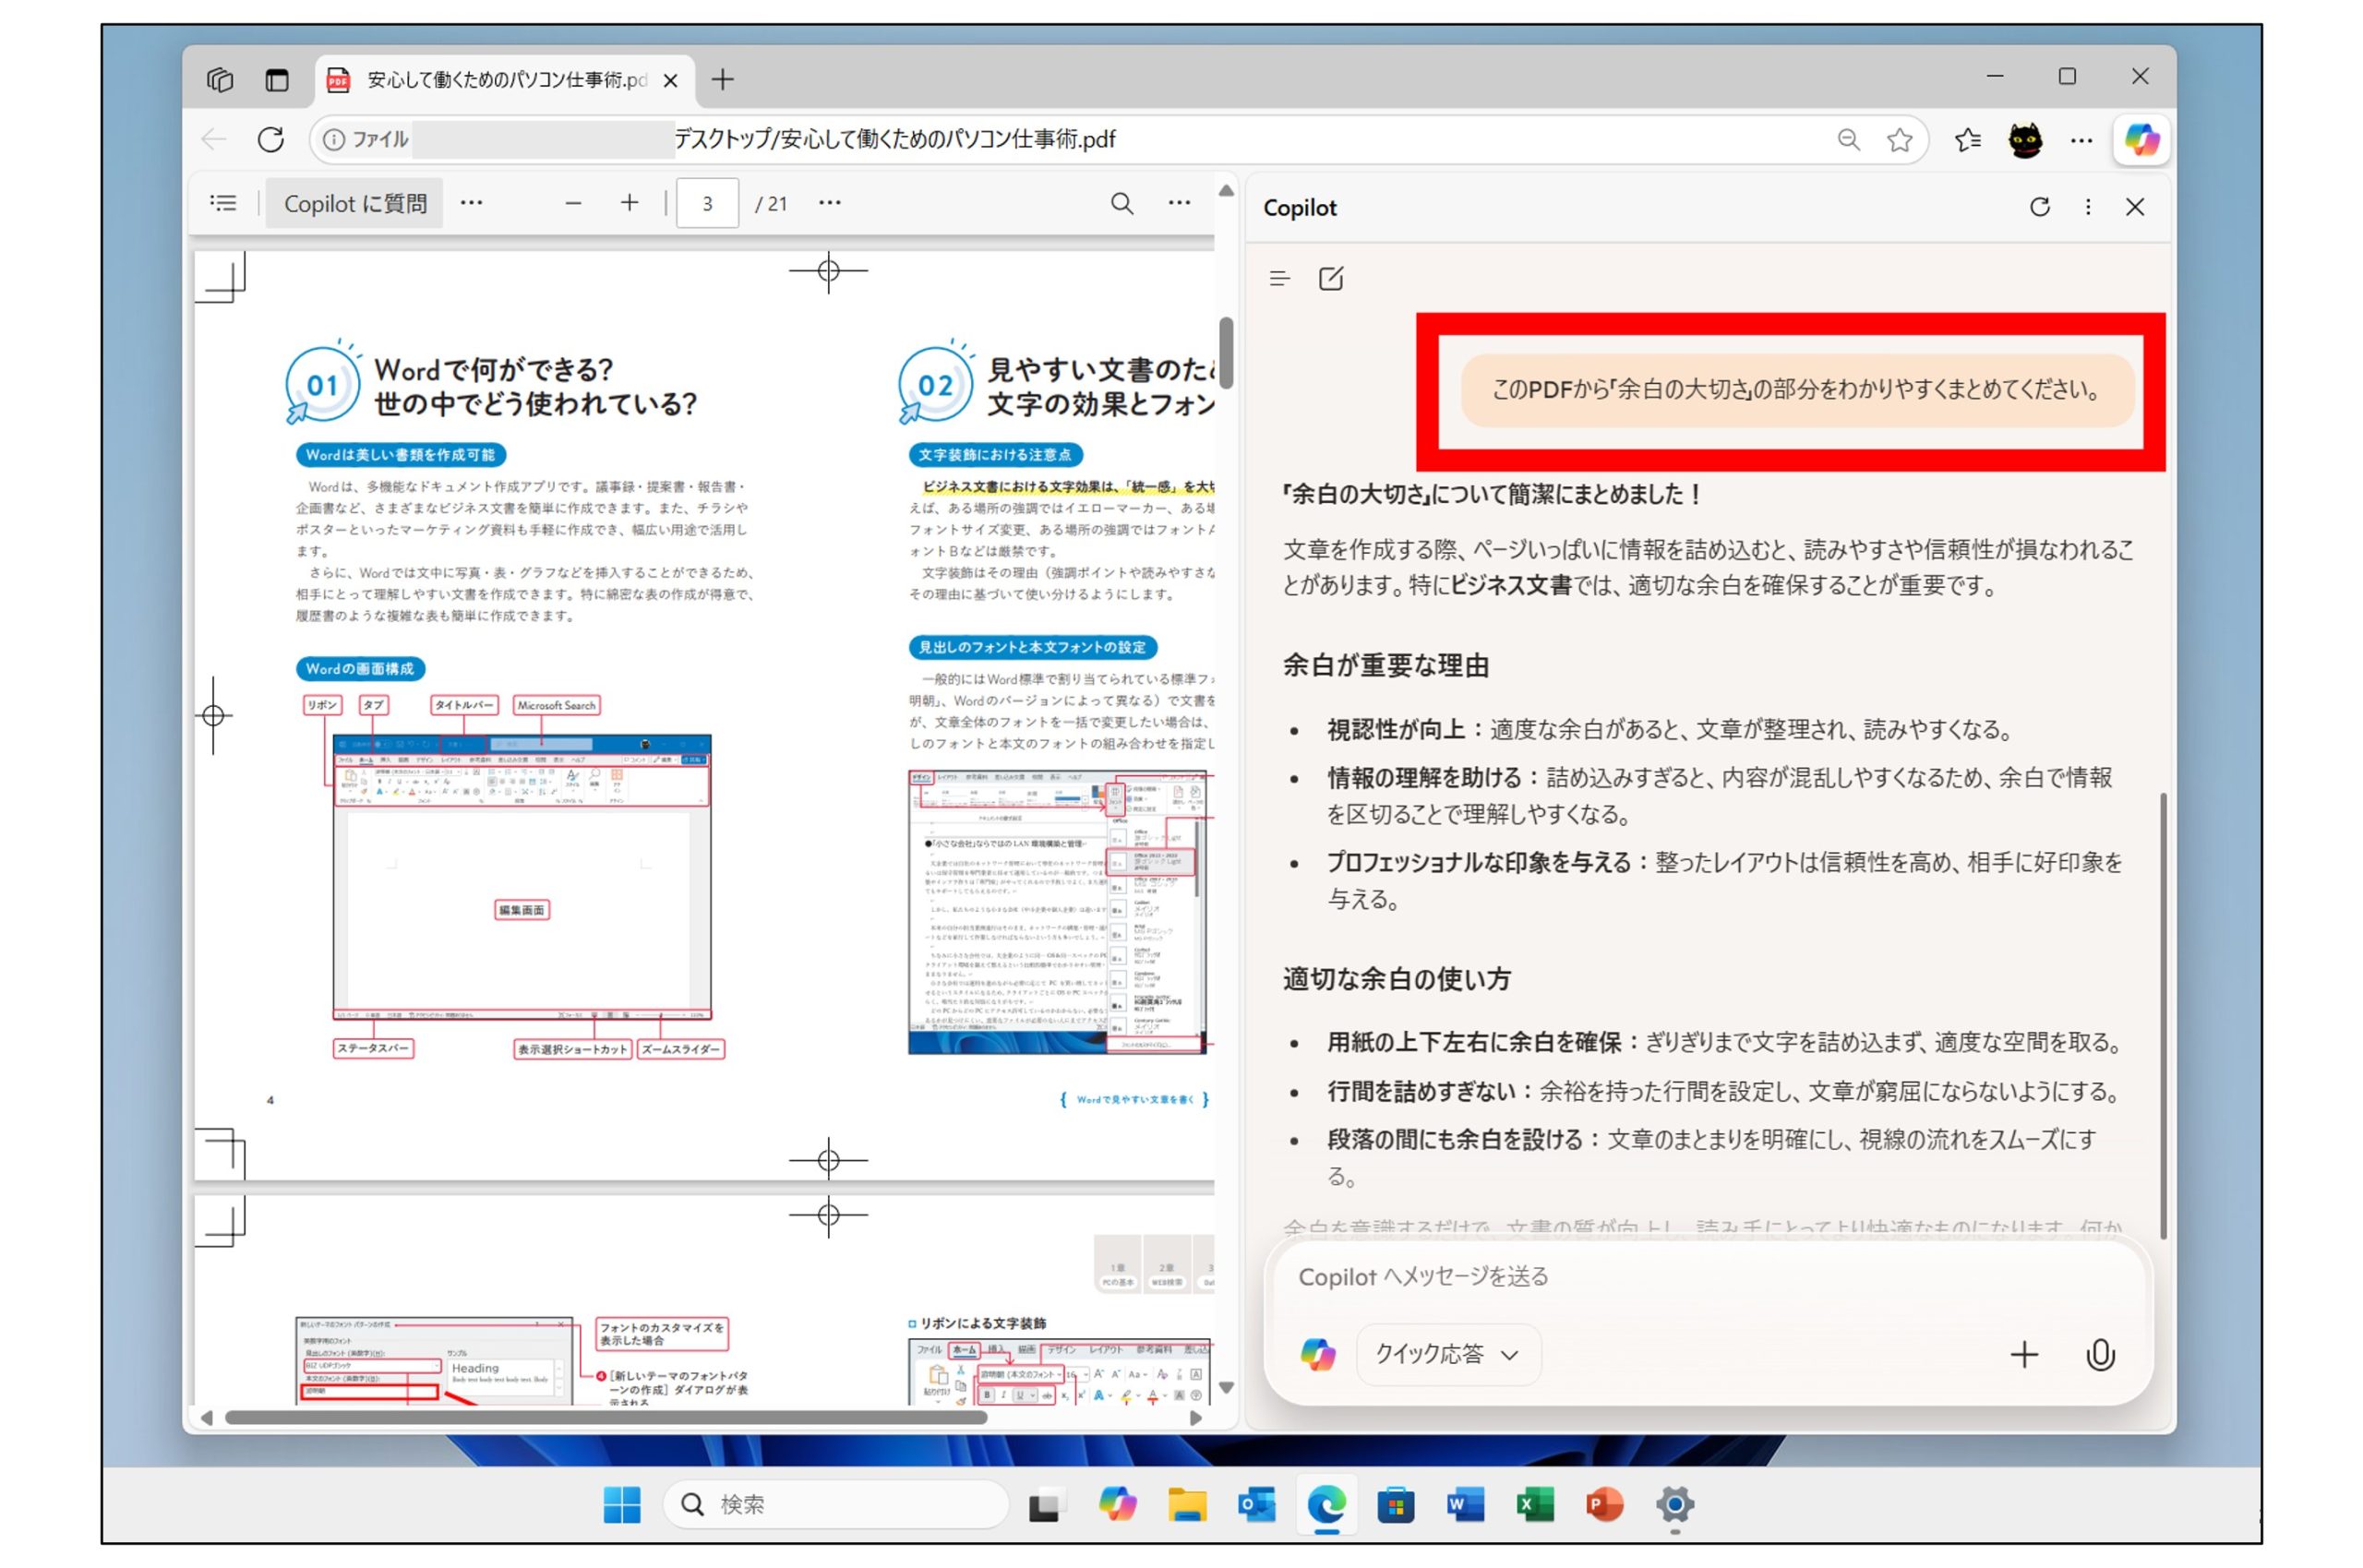Start voice input with microphone
2363x1568 pixels.
[2100, 1354]
